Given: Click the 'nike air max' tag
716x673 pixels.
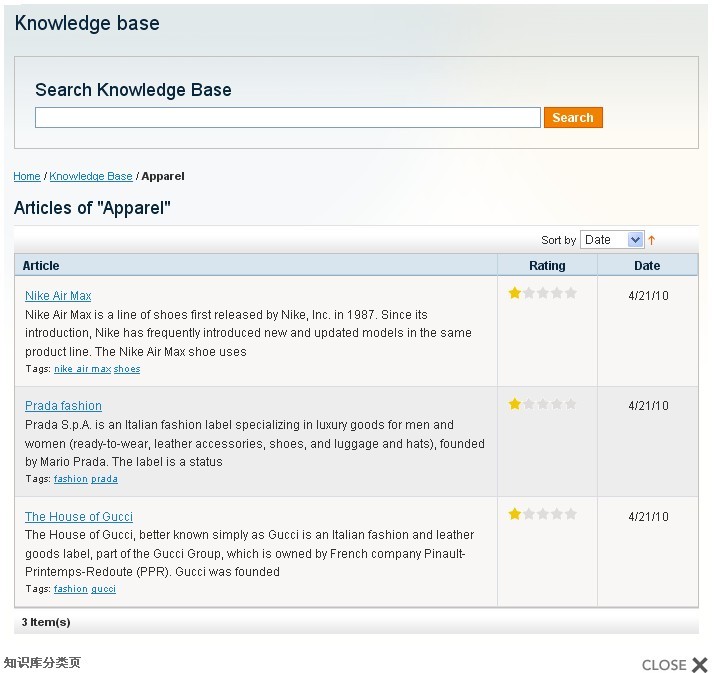Looking at the screenshot, I should pos(83,369).
